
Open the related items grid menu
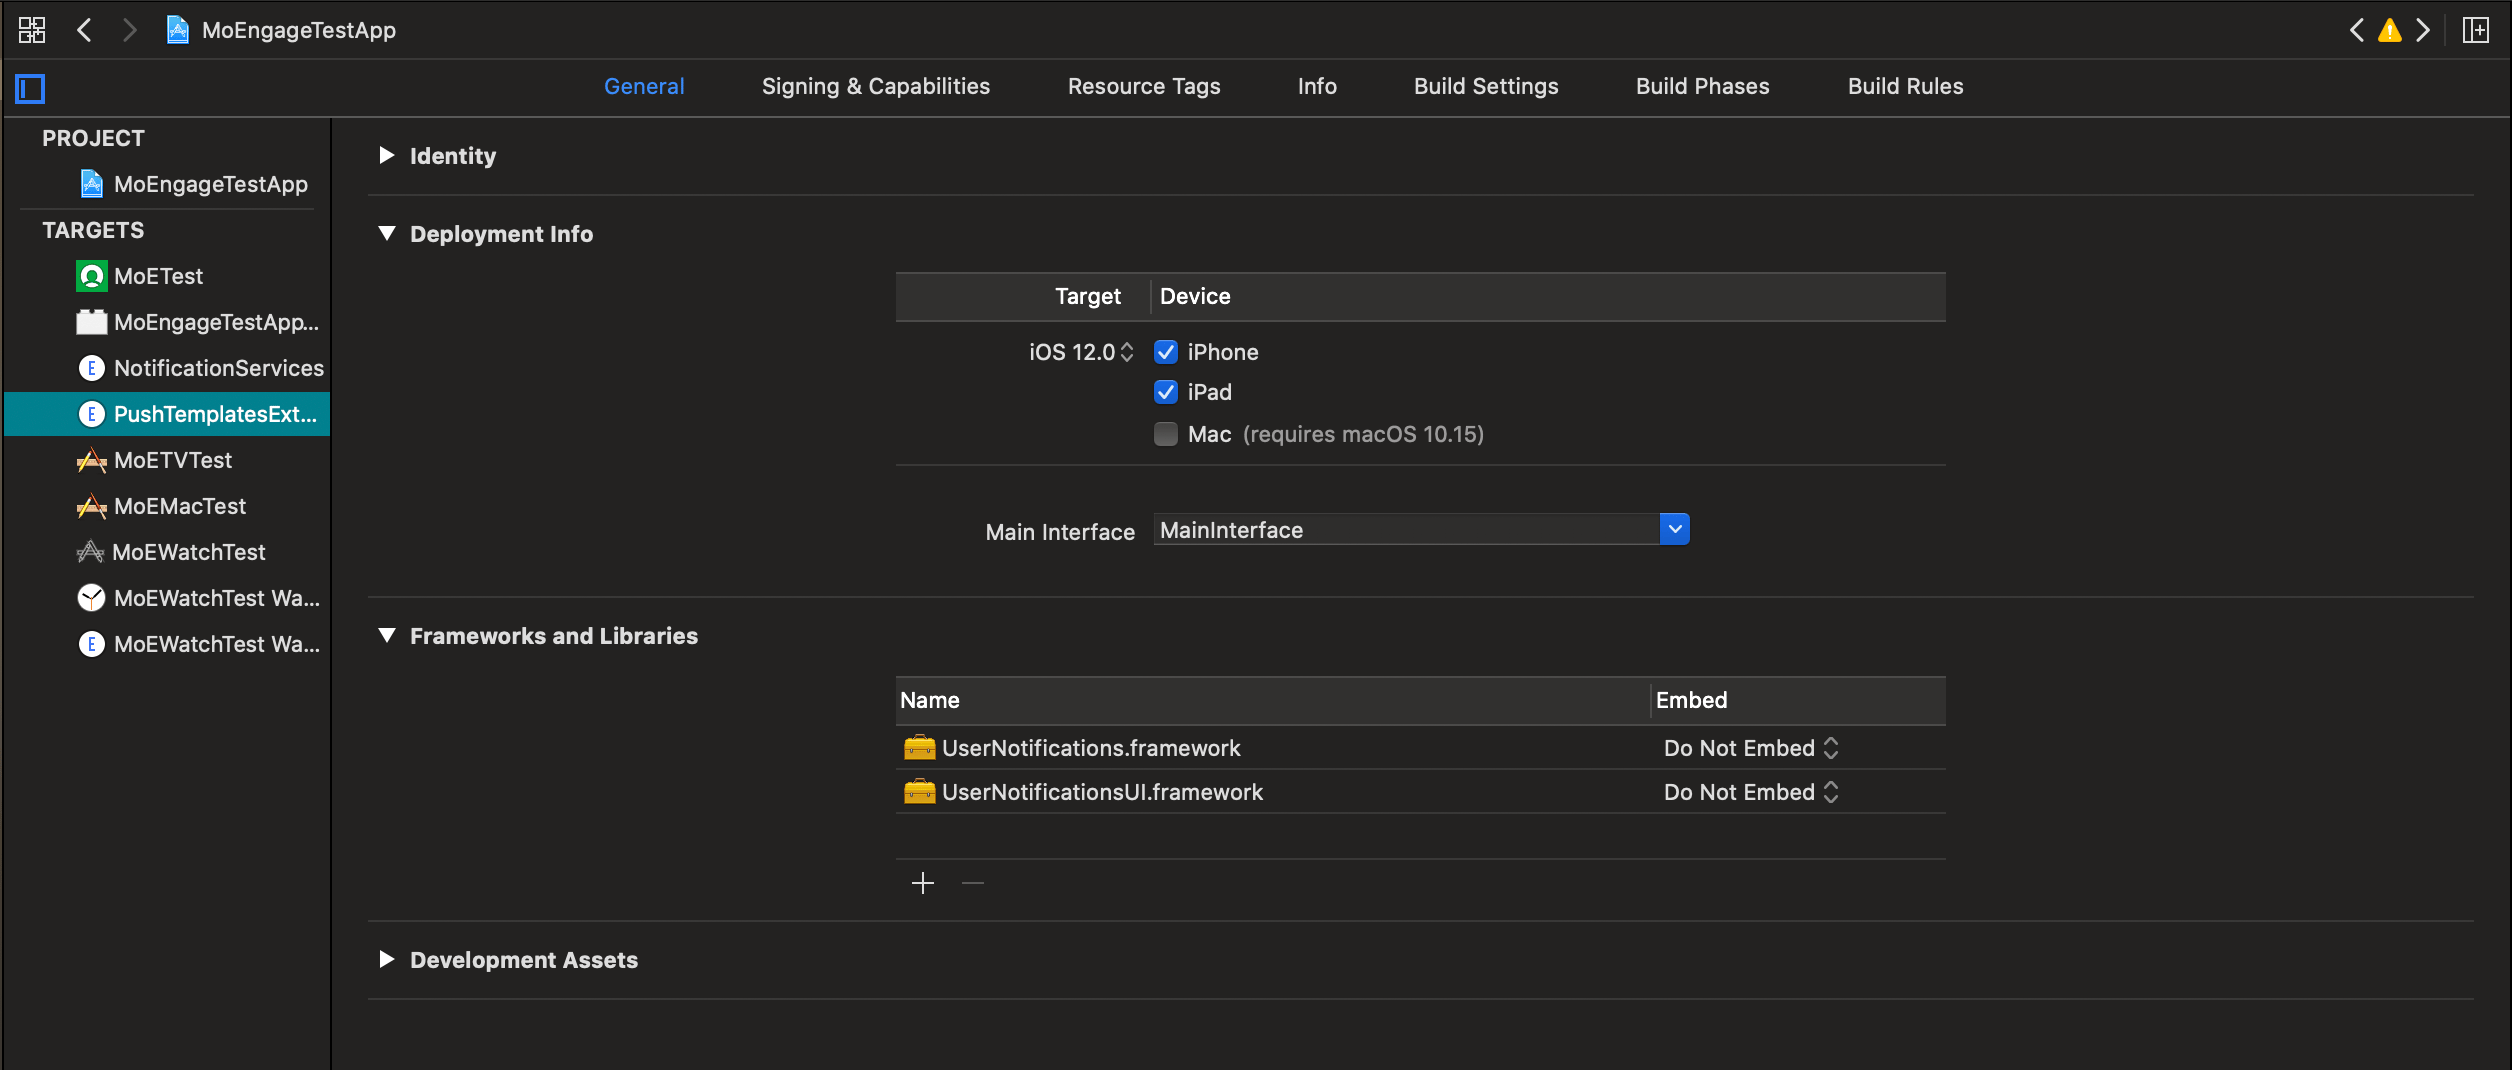(32, 30)
